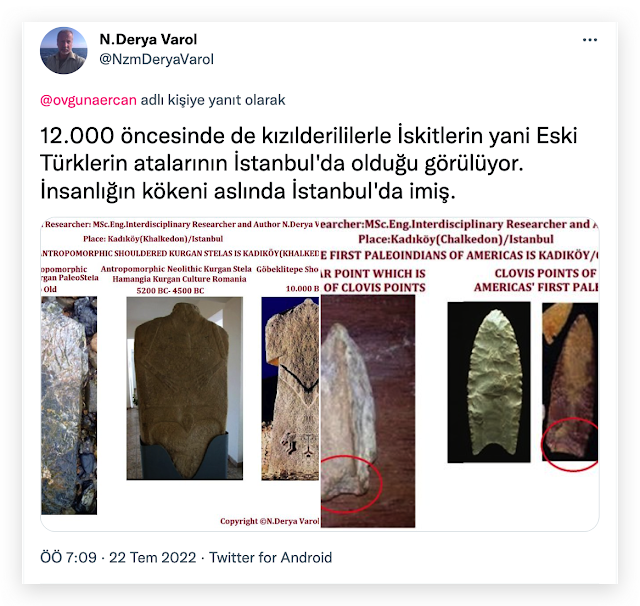The height and width of the screenshot is (606, 640).
Task: Open the circled Kadıköy spear point photo
Action: tap(368, 411)
